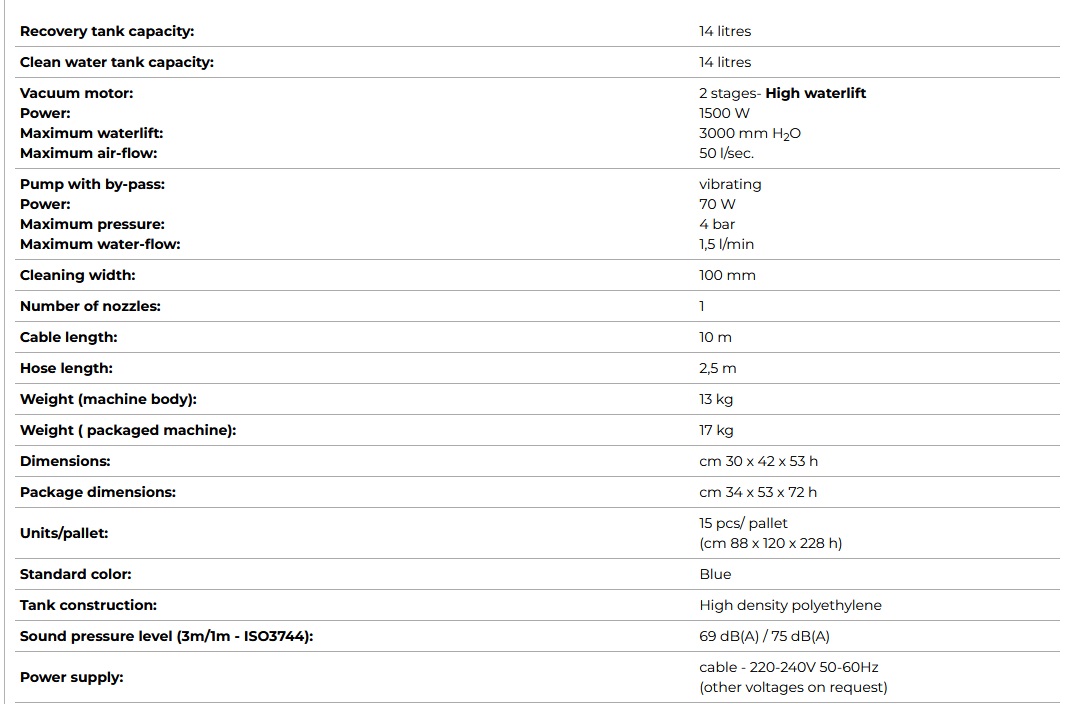This screenshot has width=1072, height=704.
Task: Click the 'Hose length:' label
Action: [x=66, y=368]
